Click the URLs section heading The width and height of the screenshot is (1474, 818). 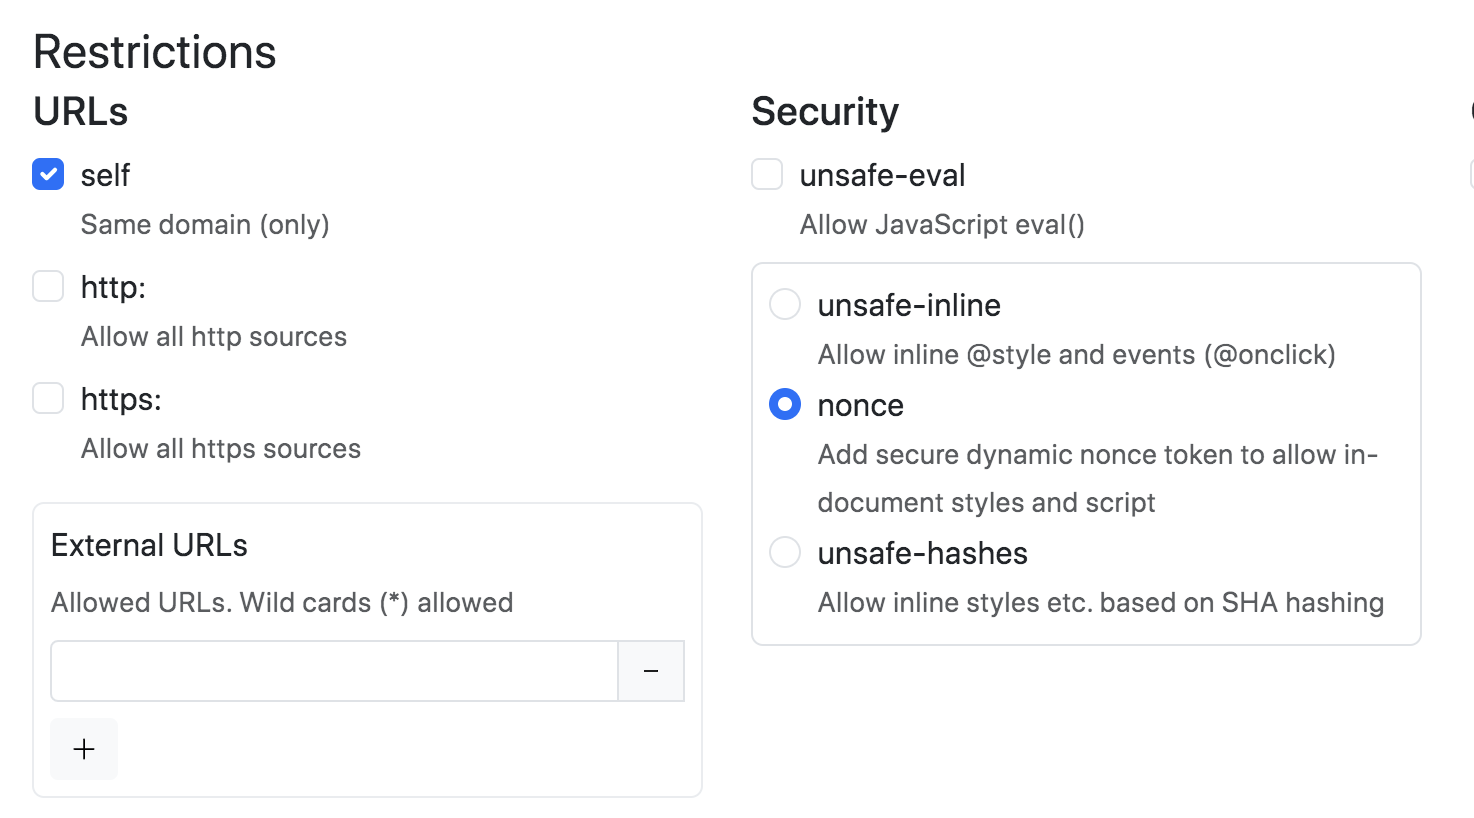(x=81, y=111)
